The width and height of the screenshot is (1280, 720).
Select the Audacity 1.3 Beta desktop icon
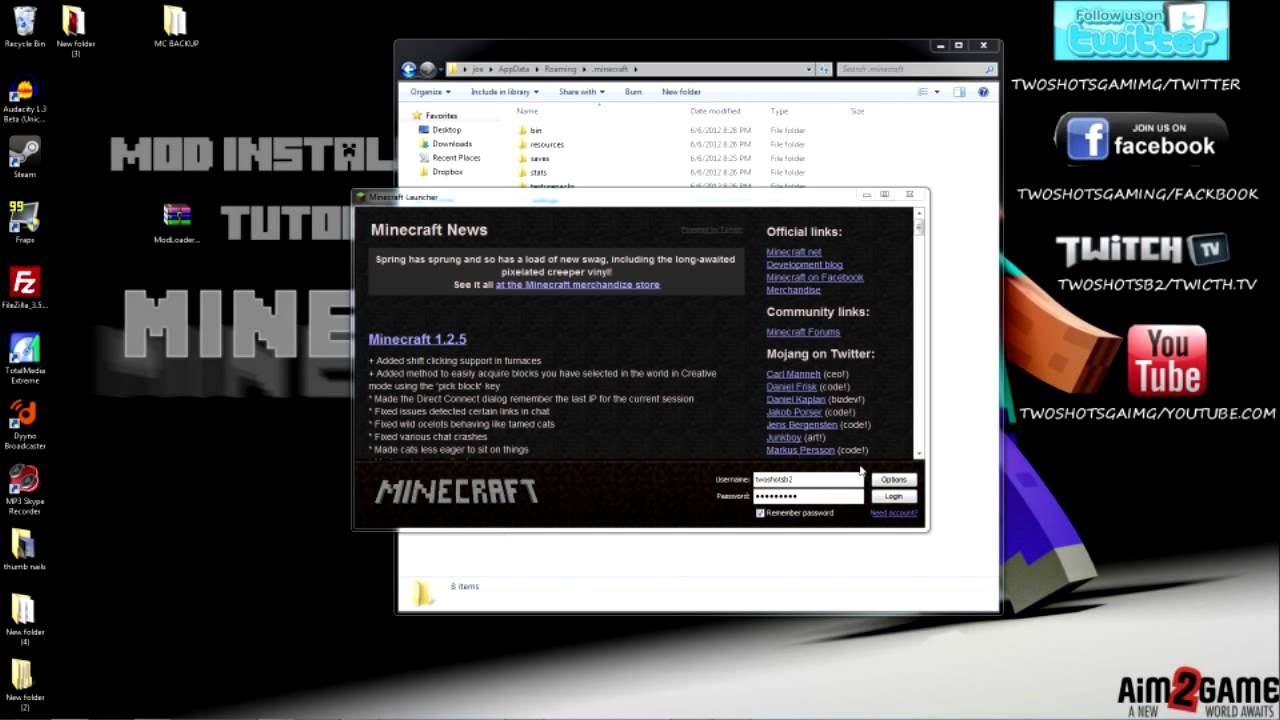coord(25,100)
